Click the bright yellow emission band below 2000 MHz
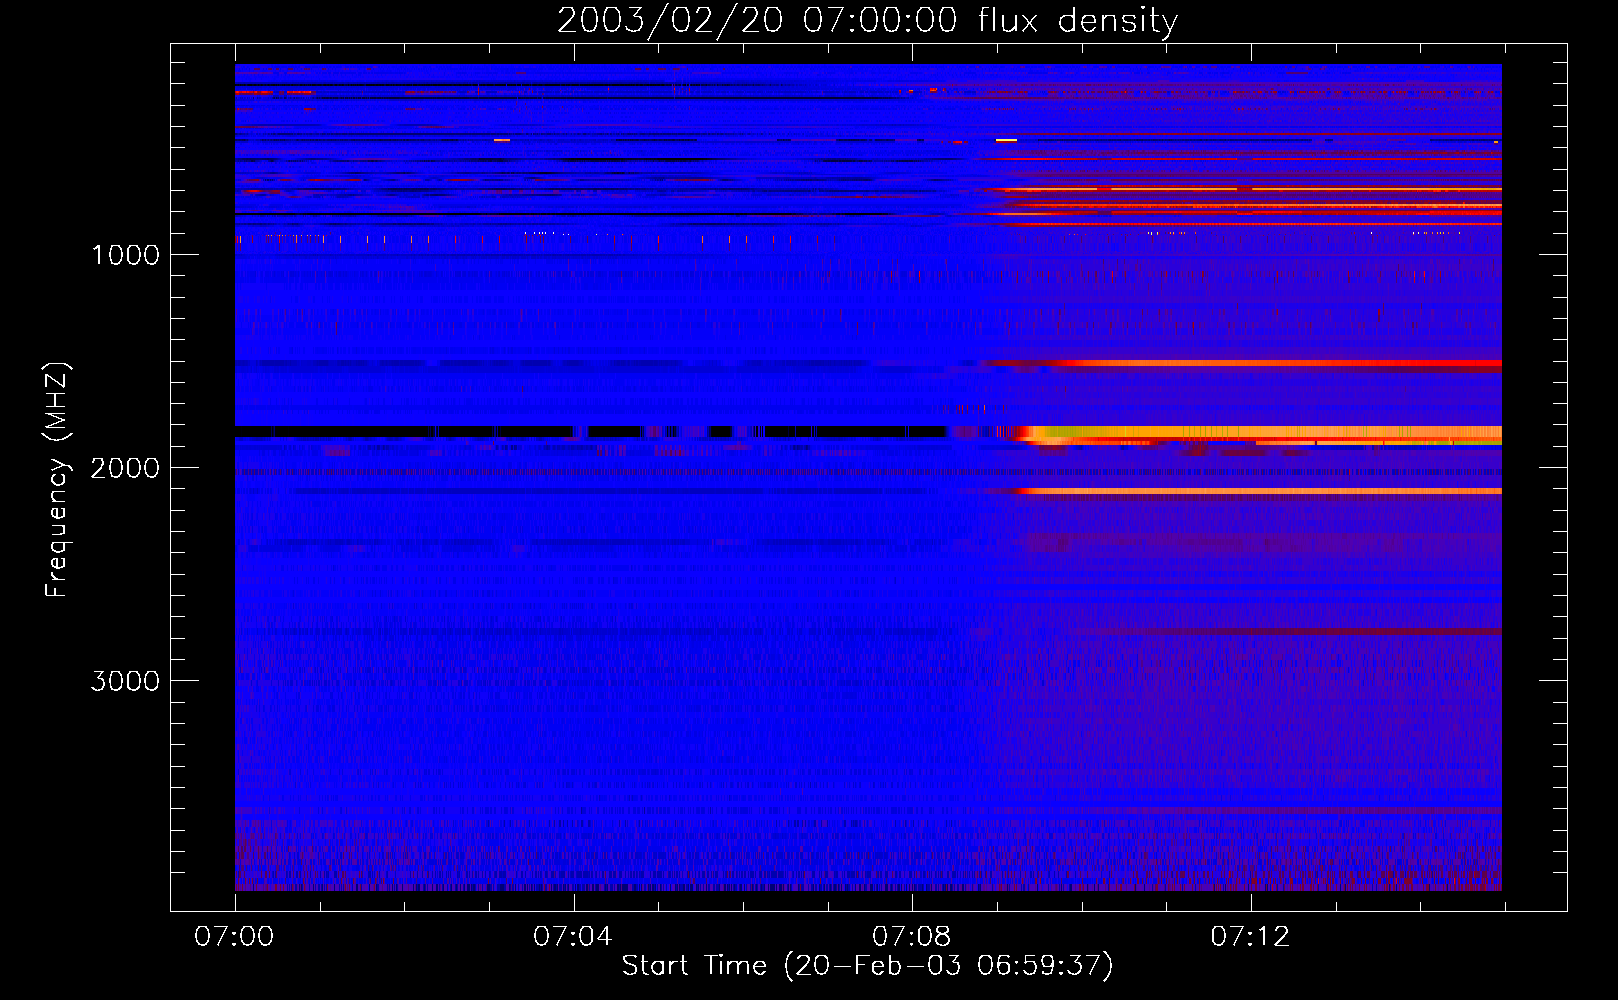Viewport: 1618px width, 1000px height. pyautogui.click(x=1260, y=434)
